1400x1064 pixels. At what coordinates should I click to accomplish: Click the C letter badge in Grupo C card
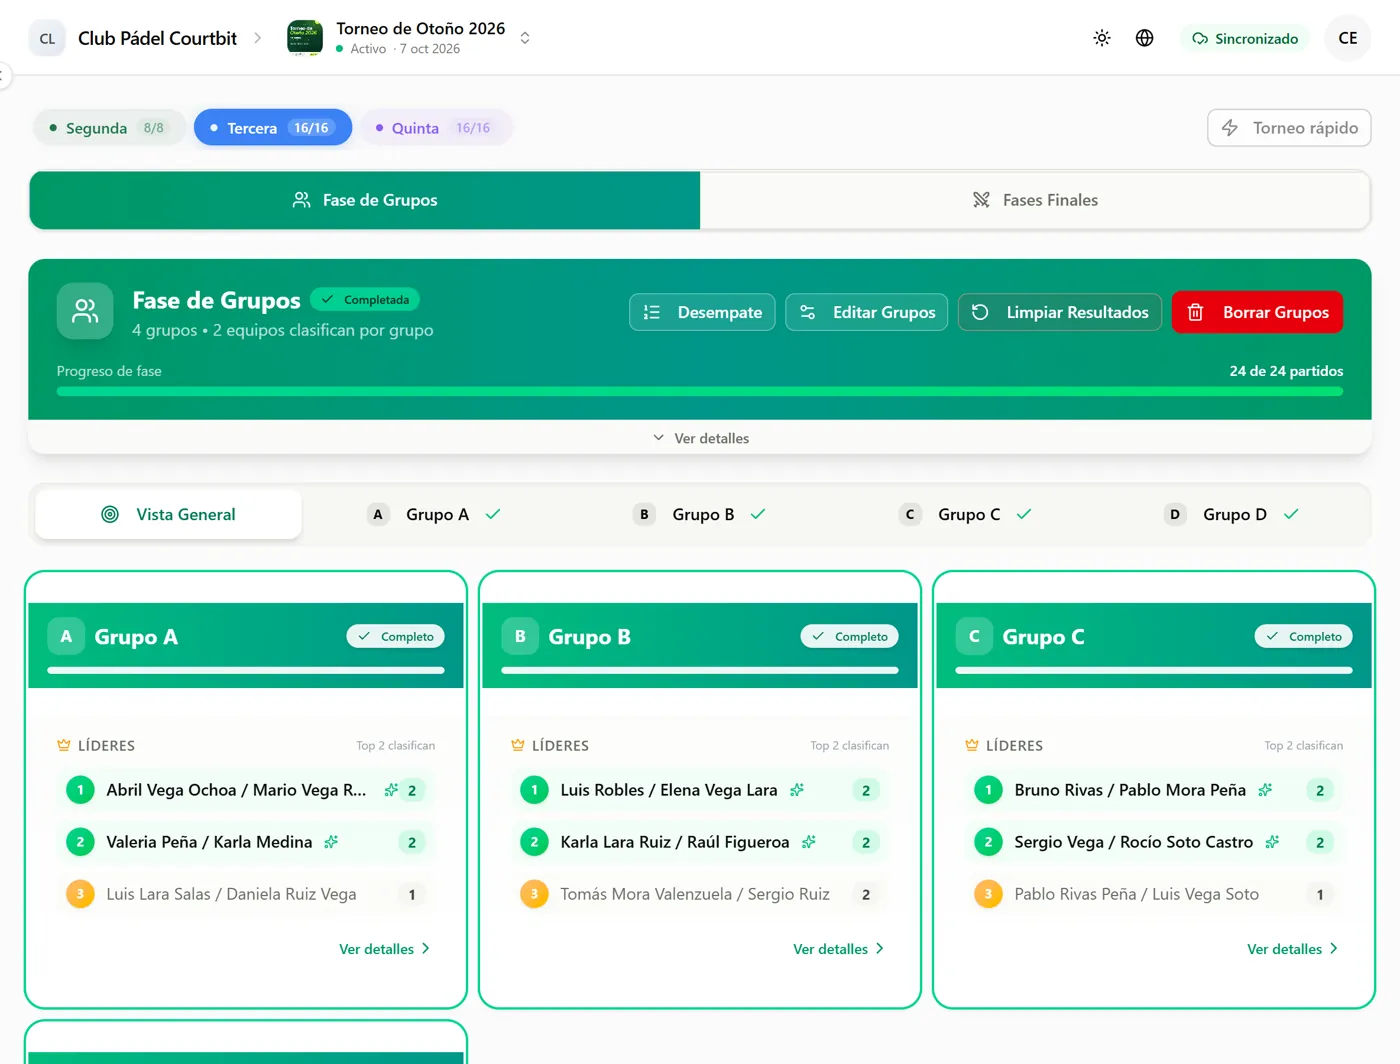coord(974,636)
